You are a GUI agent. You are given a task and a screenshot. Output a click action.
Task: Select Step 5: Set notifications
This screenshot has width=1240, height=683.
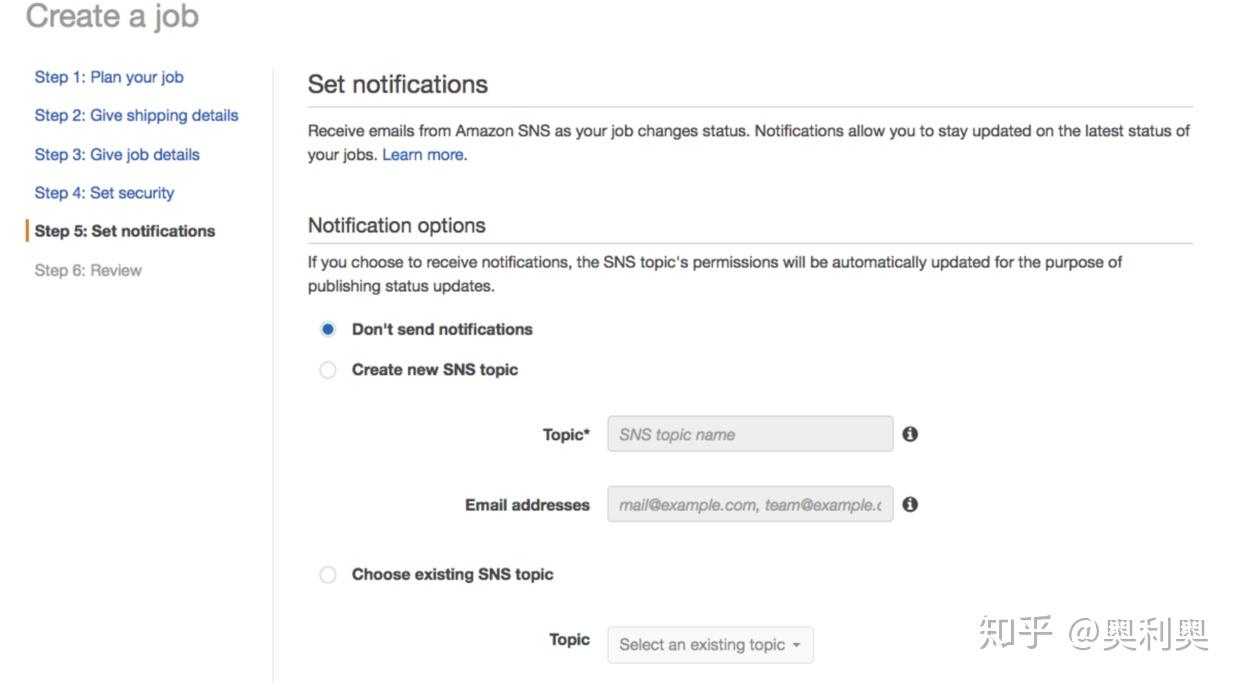125,231
